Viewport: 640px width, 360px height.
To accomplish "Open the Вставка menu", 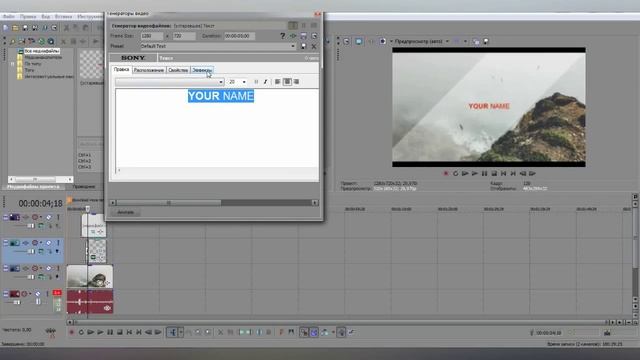I will pyautogui.click(x=63, y=17).
